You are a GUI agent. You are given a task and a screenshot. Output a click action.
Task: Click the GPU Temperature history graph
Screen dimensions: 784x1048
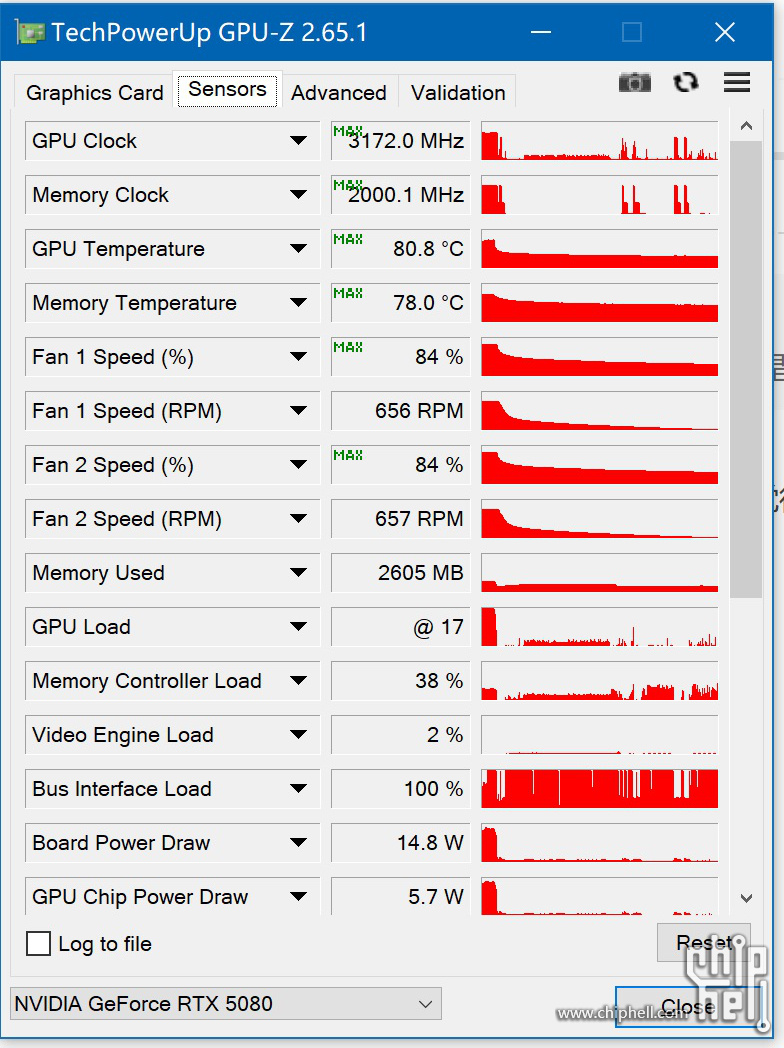coord(600,249)
